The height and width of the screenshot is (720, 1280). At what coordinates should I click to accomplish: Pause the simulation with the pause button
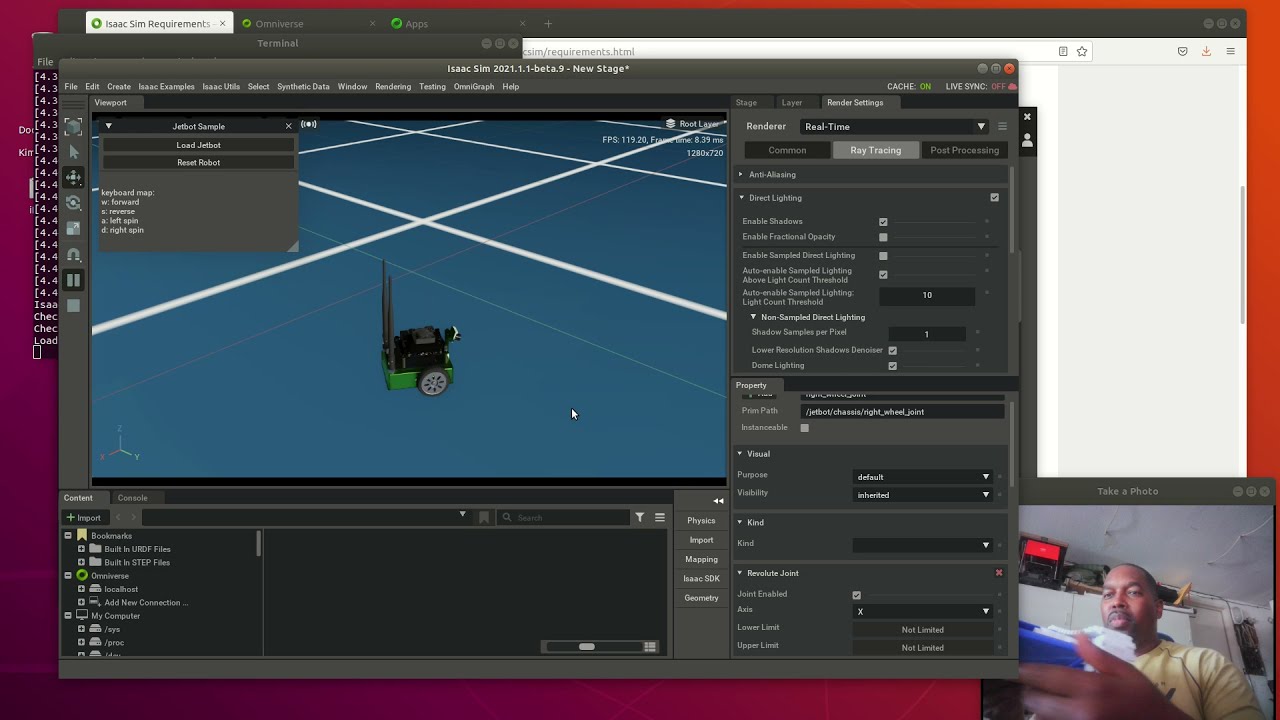(x=73, y=281)
